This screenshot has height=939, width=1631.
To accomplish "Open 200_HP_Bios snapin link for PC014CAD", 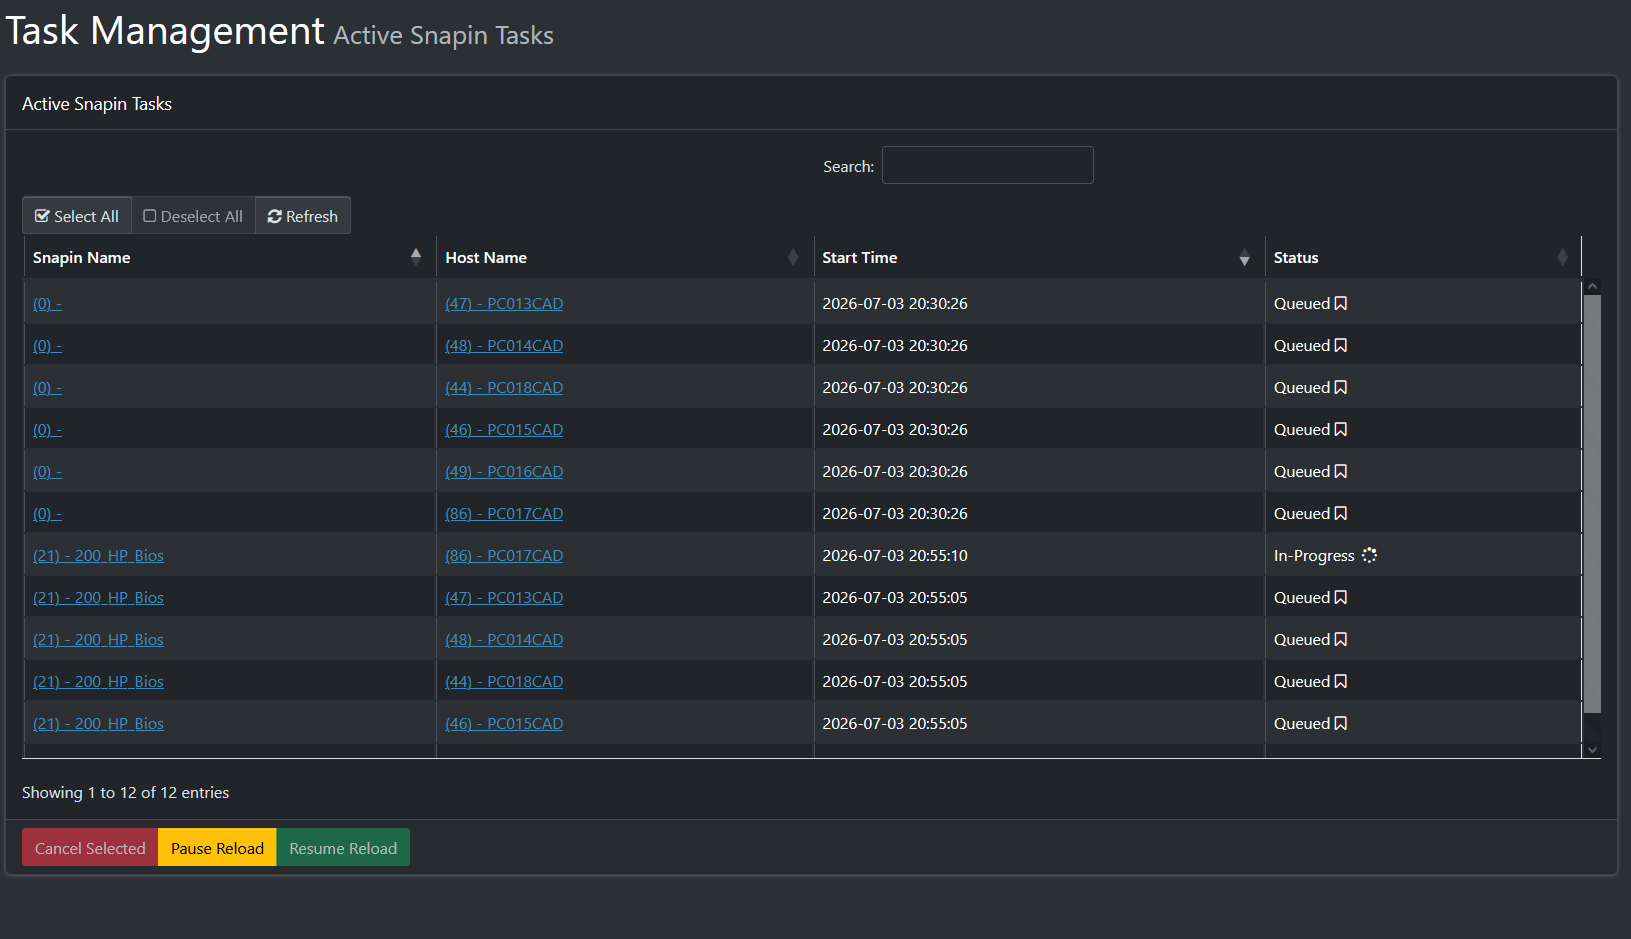I will (98, 639).
